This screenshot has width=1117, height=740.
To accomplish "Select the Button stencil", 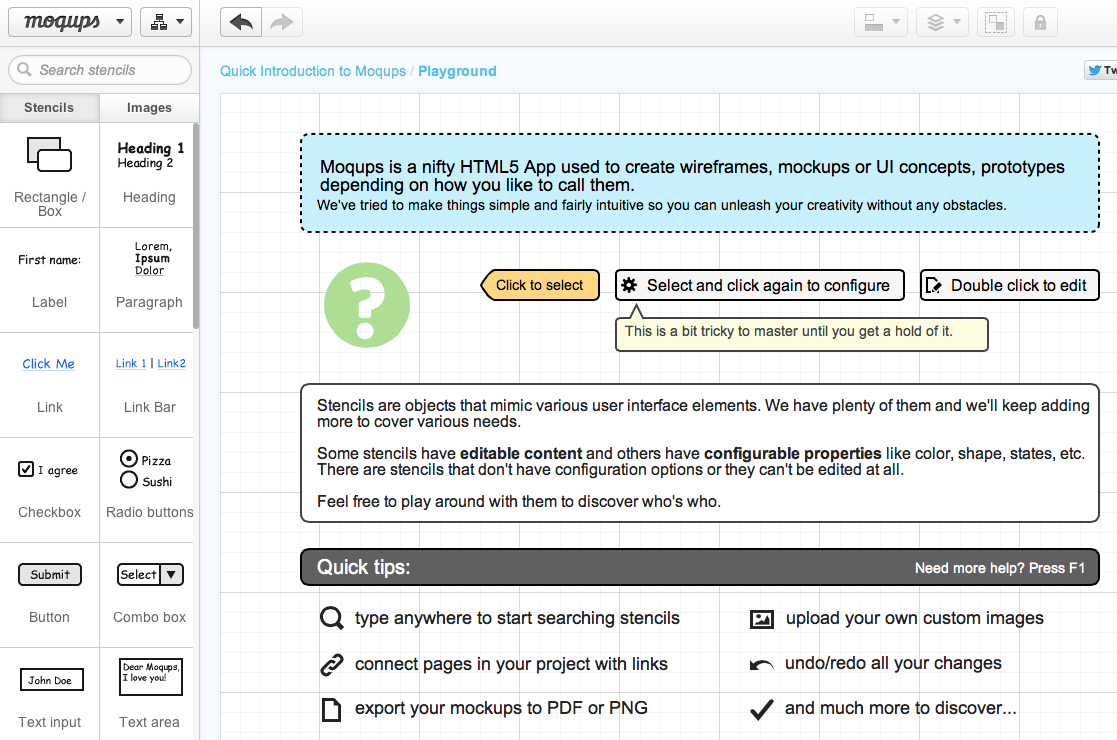I will [x=49, y=595].
